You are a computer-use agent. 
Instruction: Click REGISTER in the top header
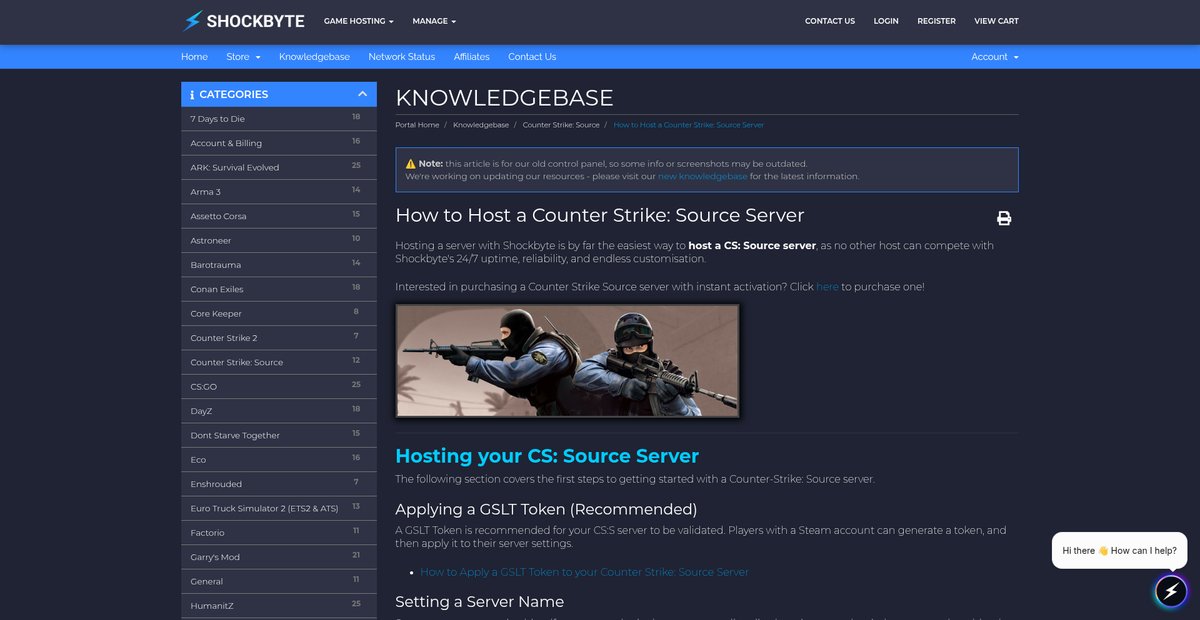(x=936, y=21)
